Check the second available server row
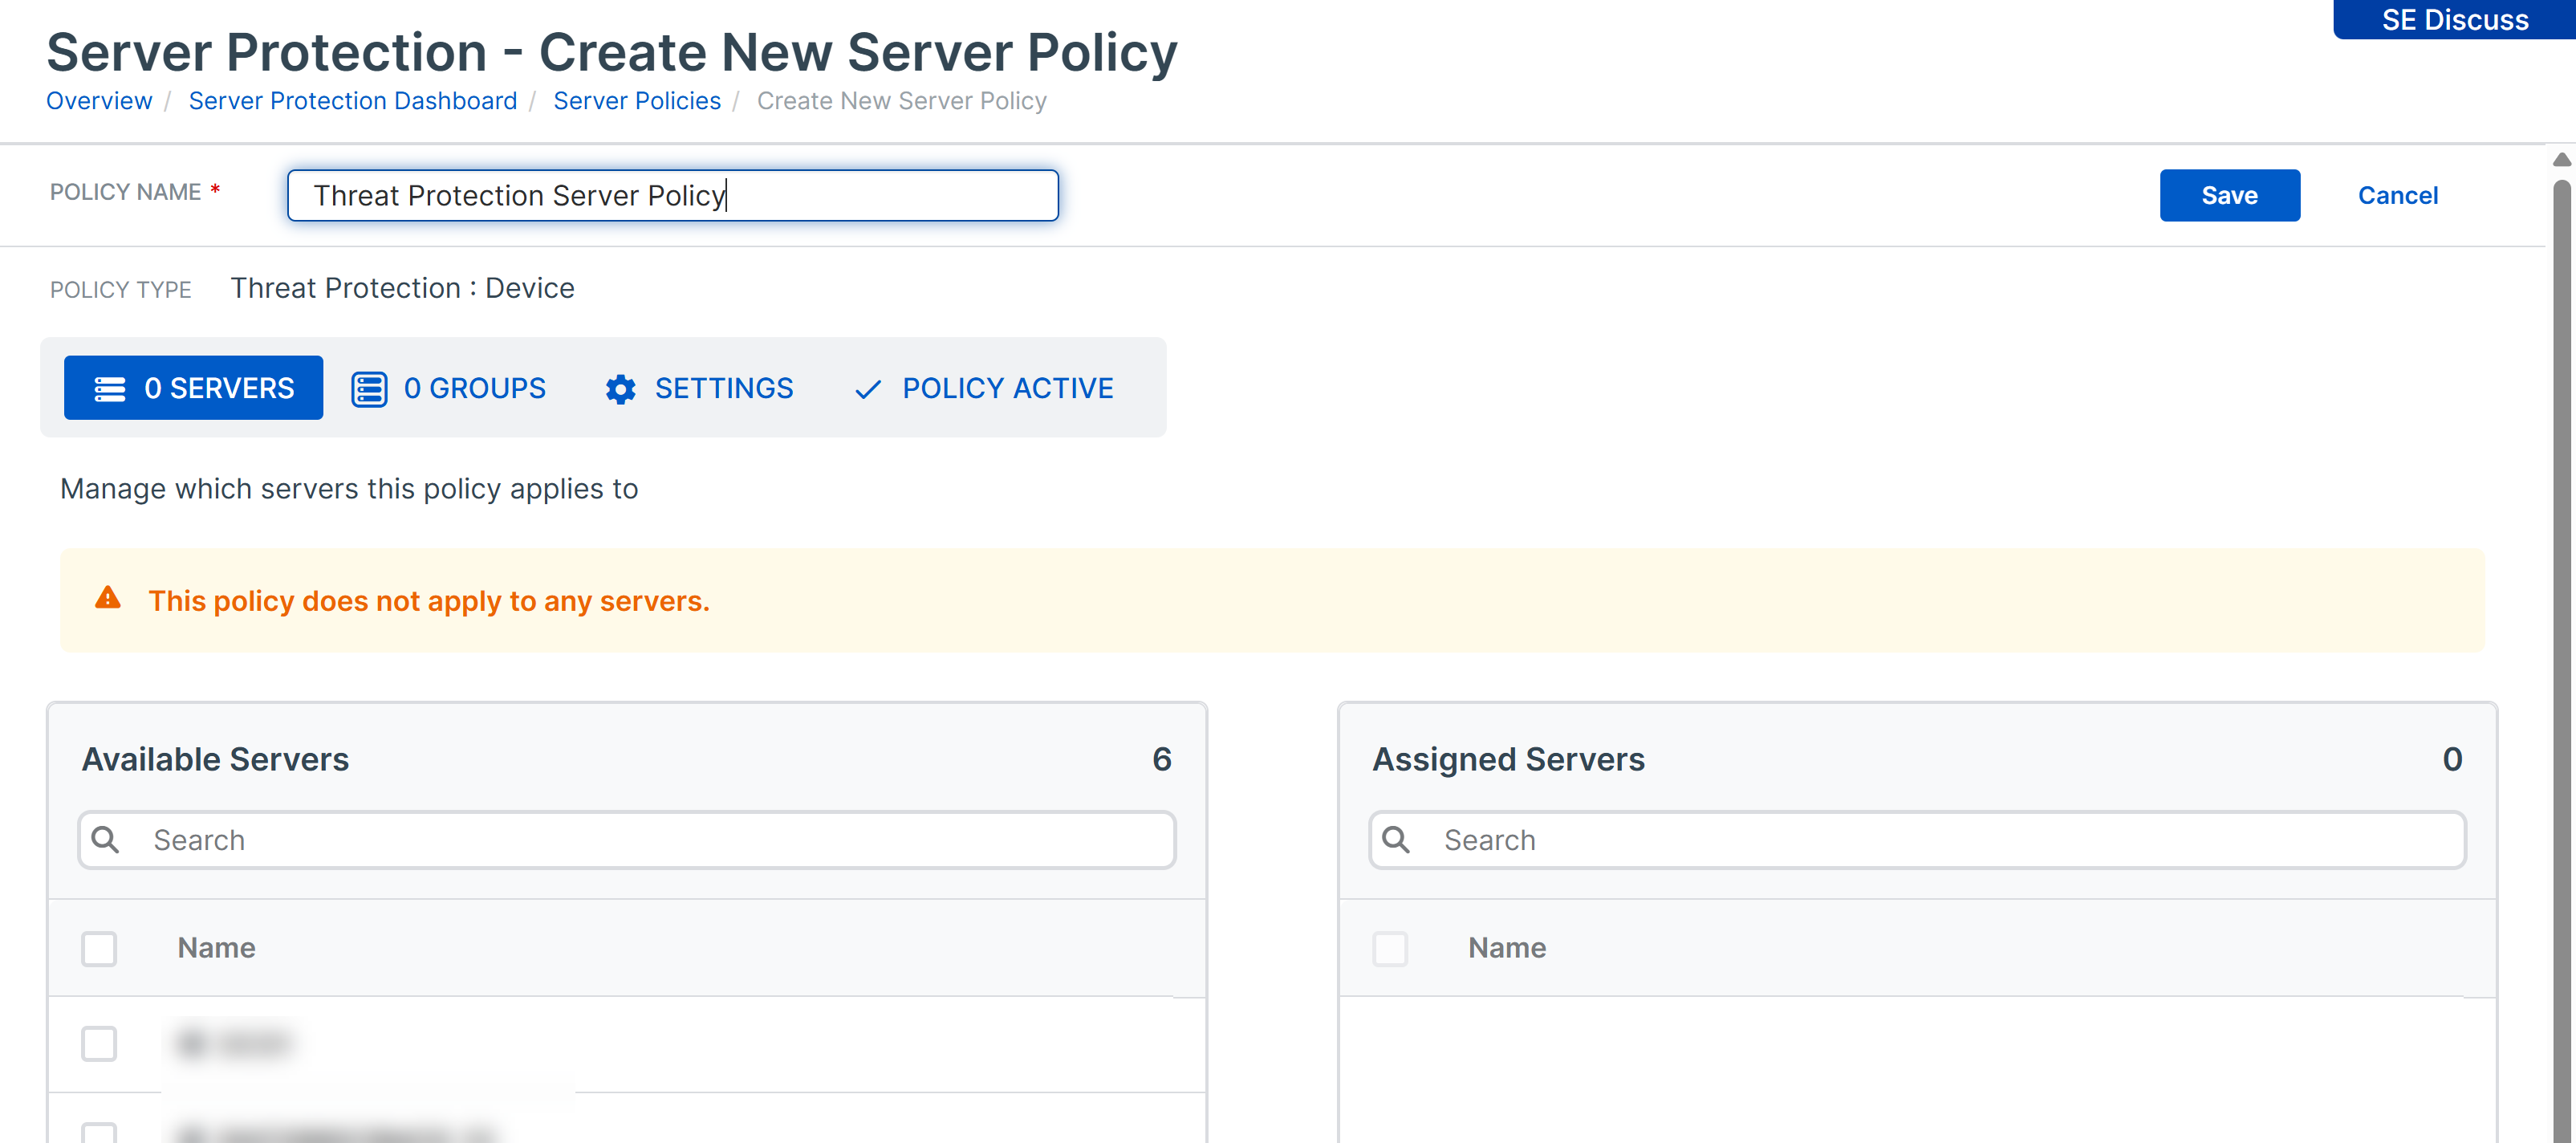2576x1143 pixels. point(99,1133)
